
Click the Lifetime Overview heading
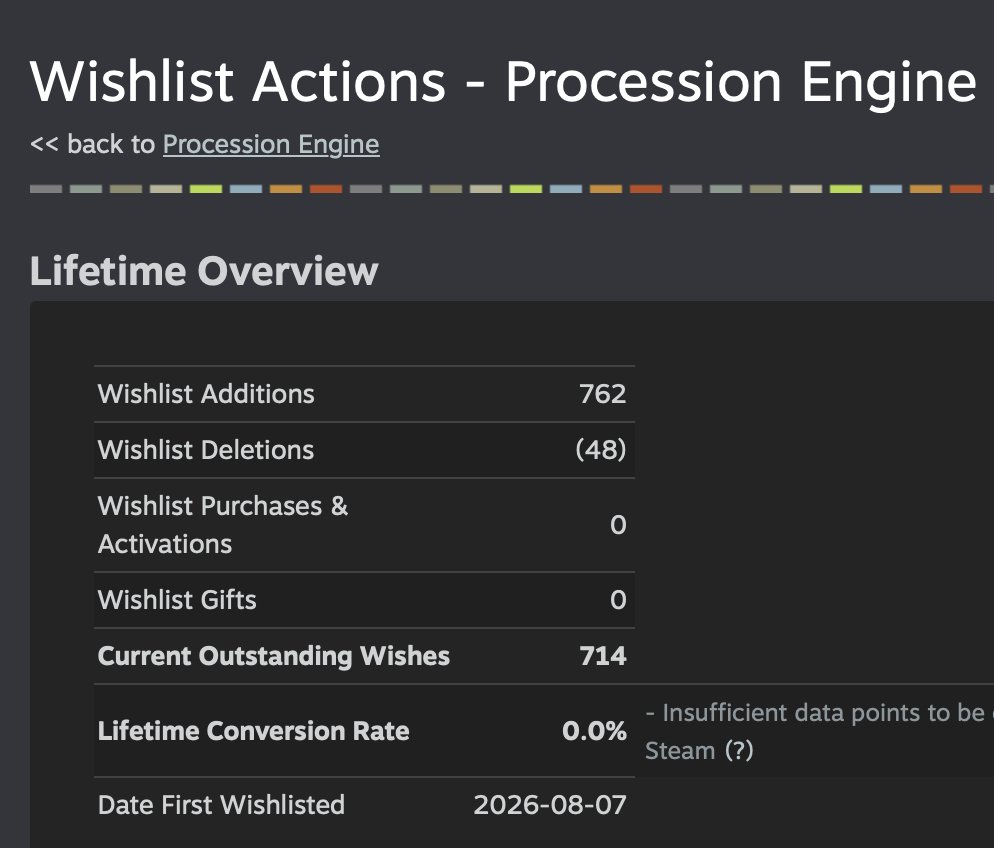(204, 271)
